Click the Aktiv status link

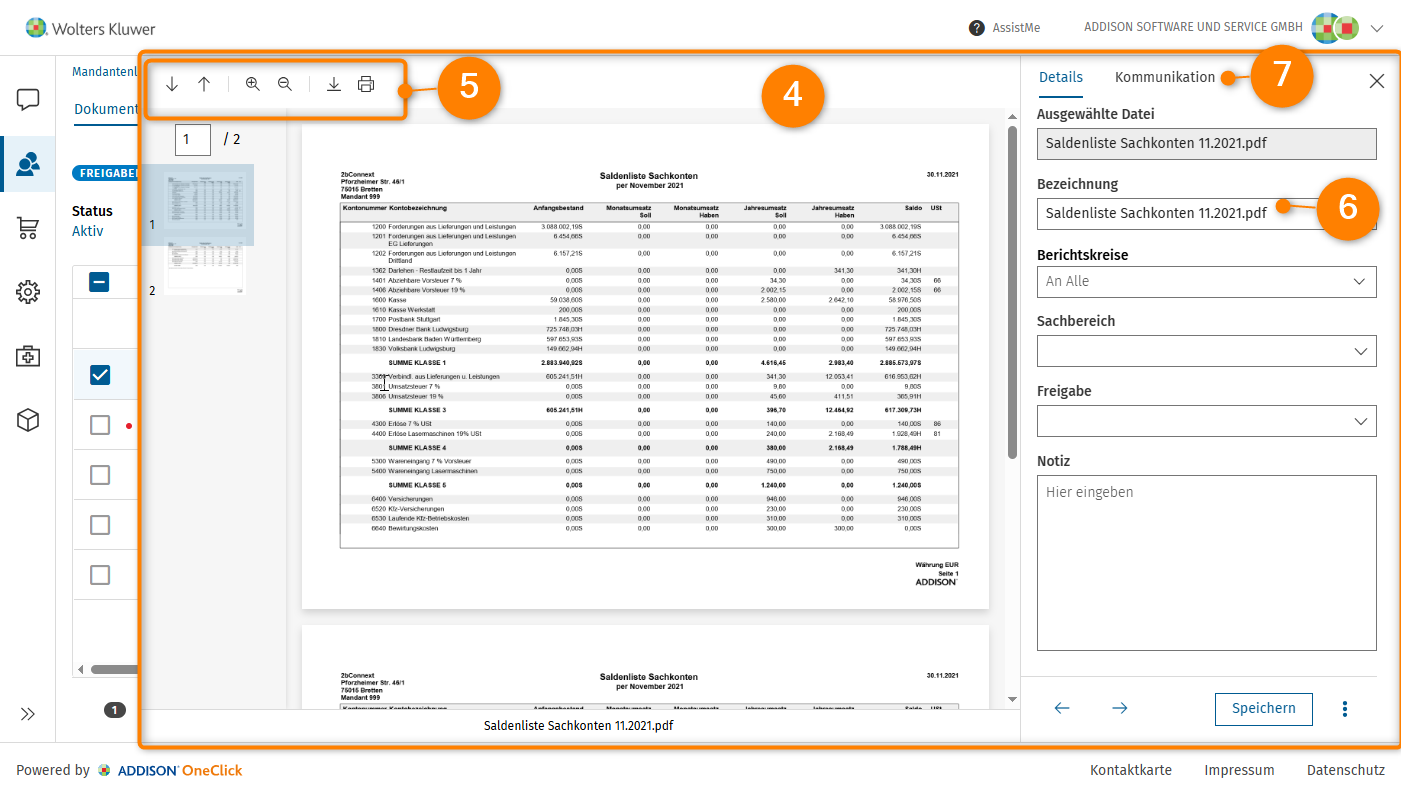pyautogui.click(x=88, y=231)
